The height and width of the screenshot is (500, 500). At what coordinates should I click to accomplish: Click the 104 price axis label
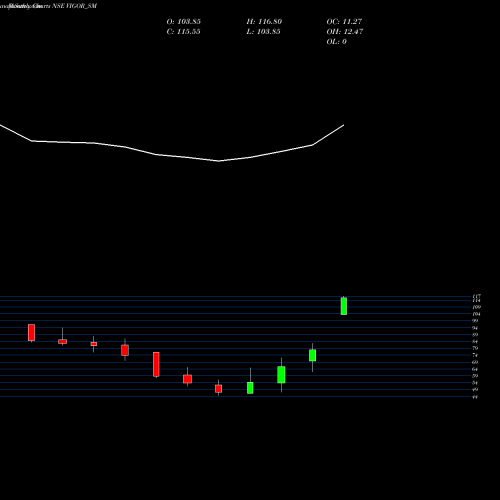(476, 314)
